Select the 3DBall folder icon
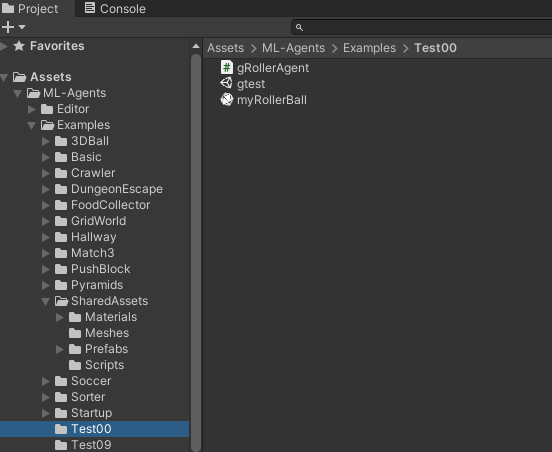552x452 pixels. (61, 141)
